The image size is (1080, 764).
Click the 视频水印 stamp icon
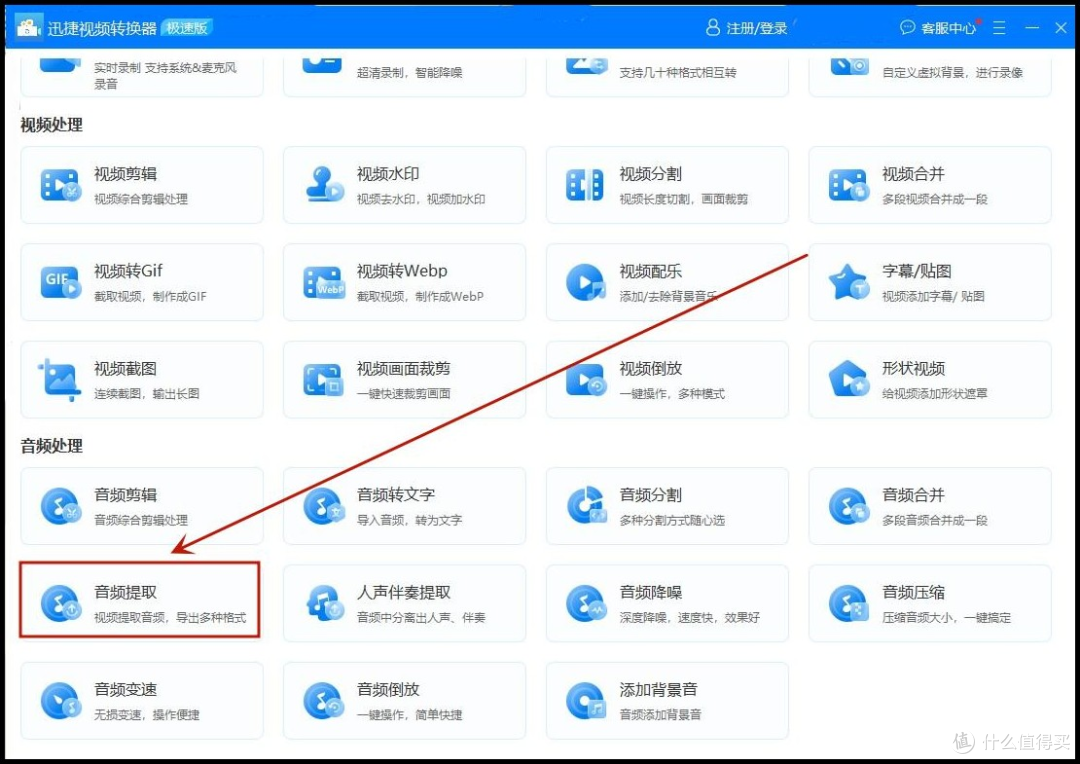coord(324,185)
